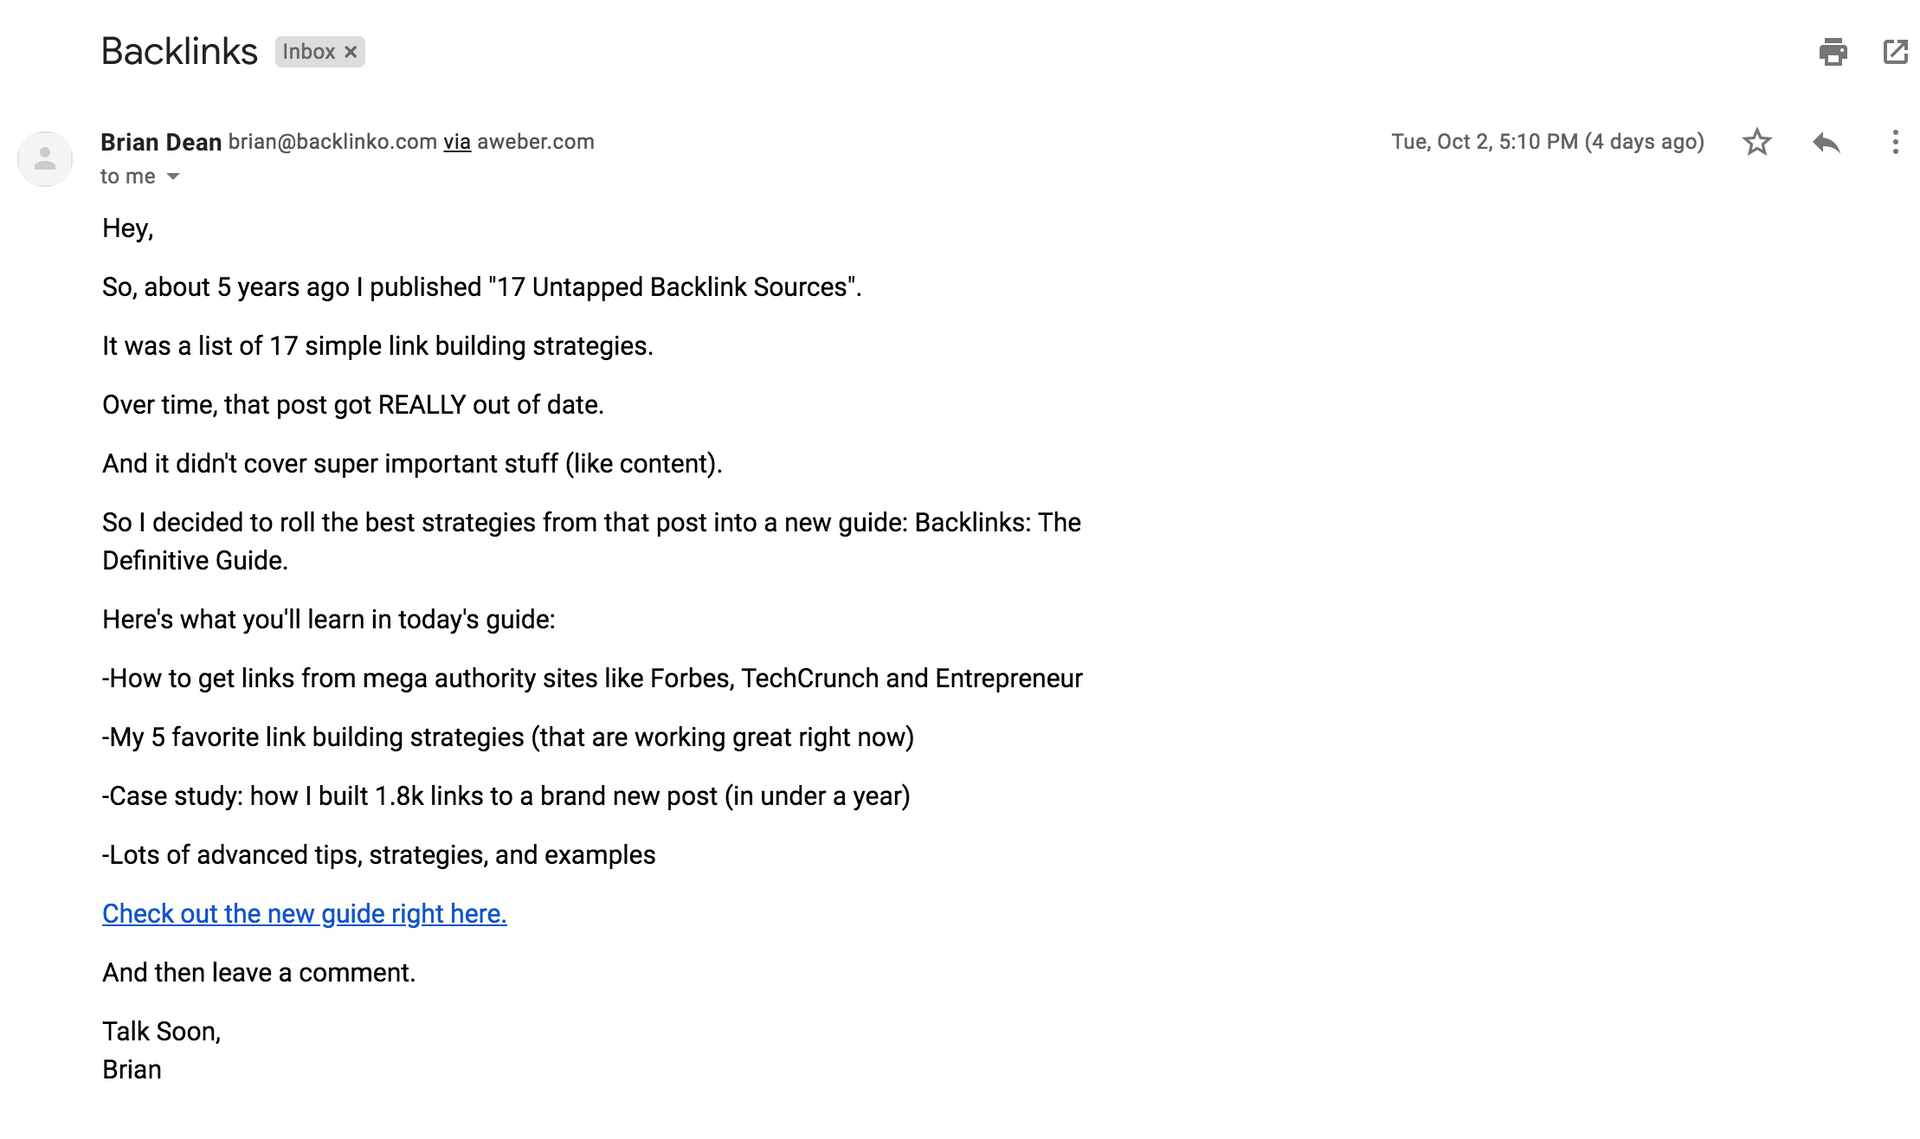
Task: Expand the "to me" details arrow
Action: point(173,177)
